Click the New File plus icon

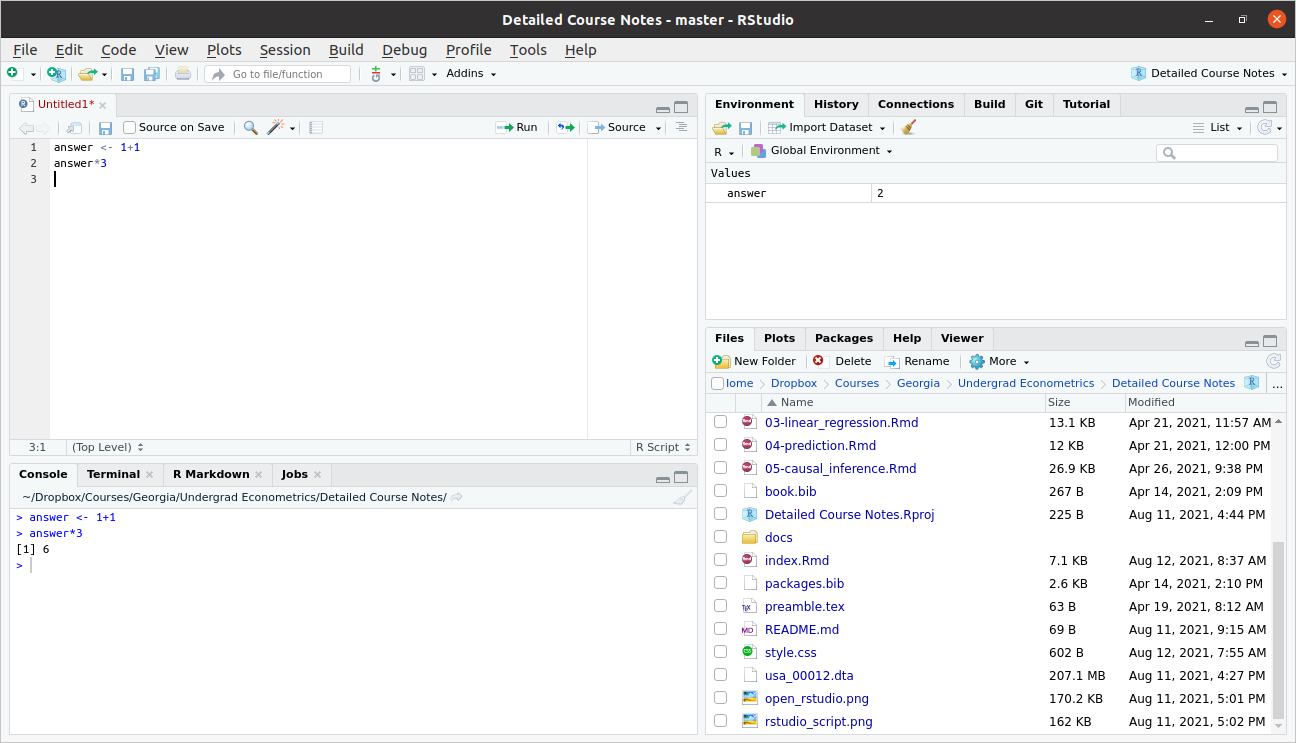[x=13, y=73]
